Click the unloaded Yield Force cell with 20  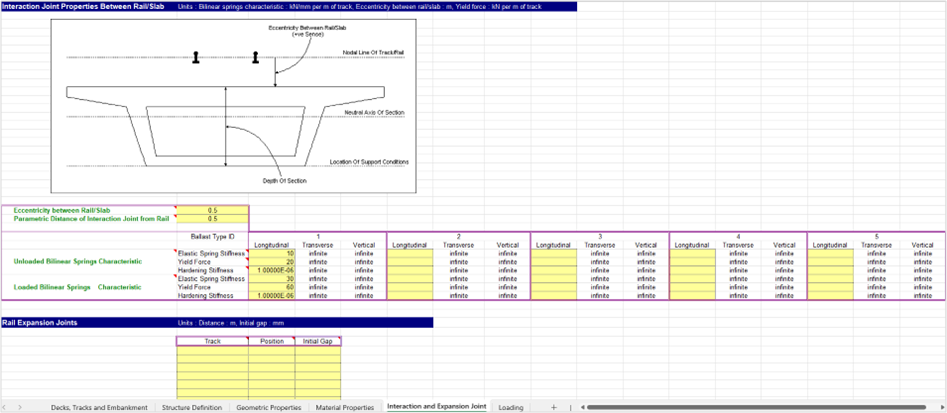click(272, 262)
